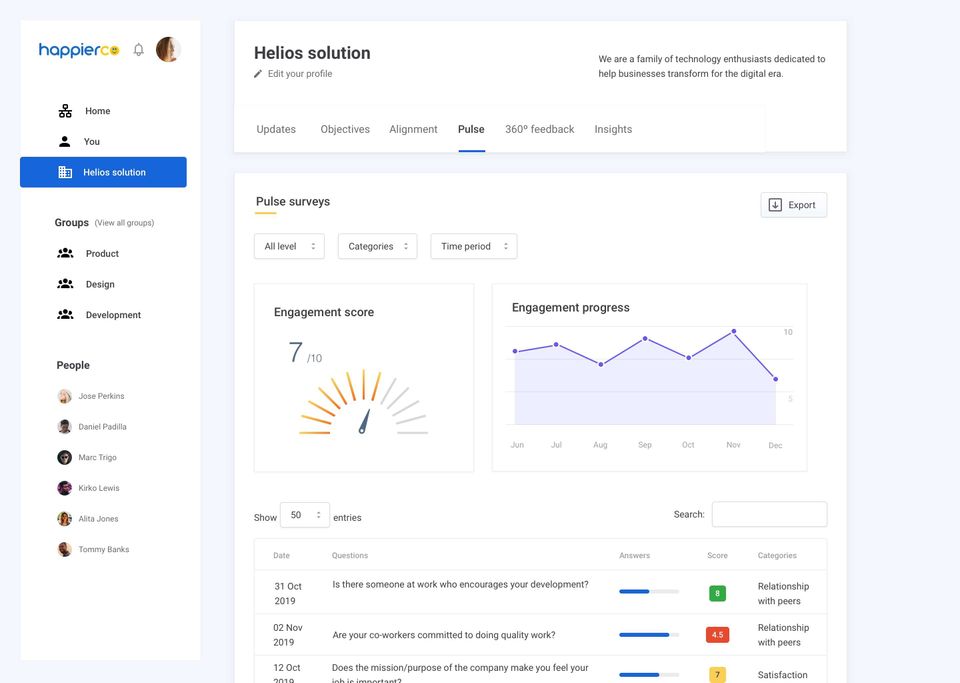
Task: Switch to the Alignment tab
Action: [413, 129]
